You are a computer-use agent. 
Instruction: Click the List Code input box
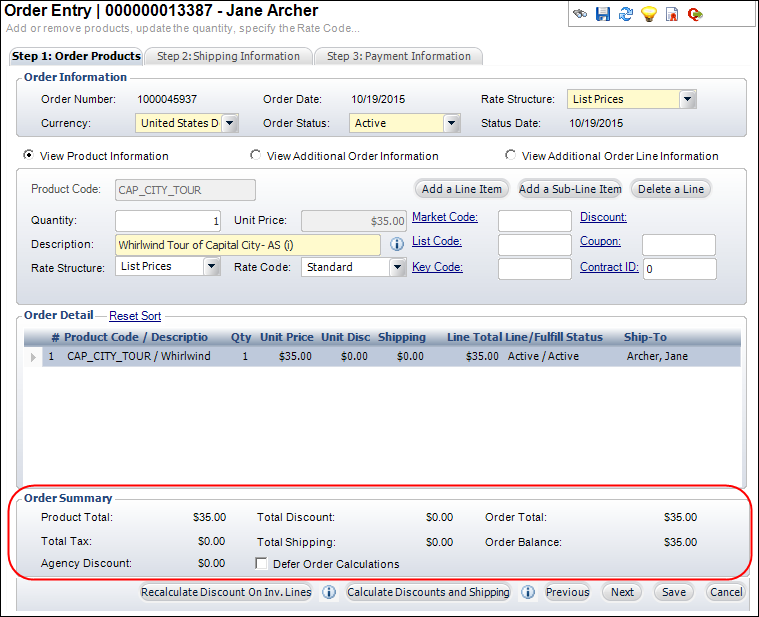535,245
